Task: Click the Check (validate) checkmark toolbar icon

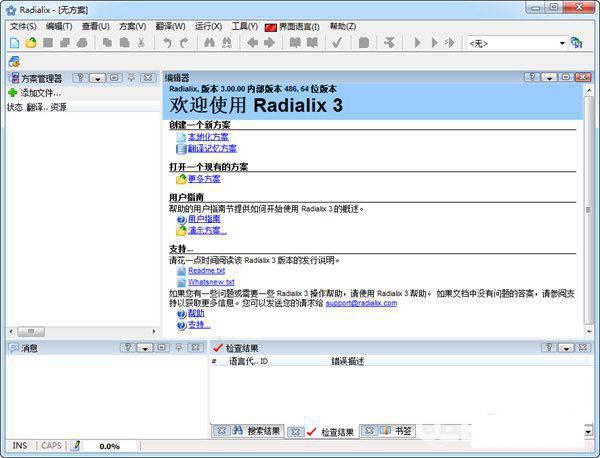Action: coord(337,43)
